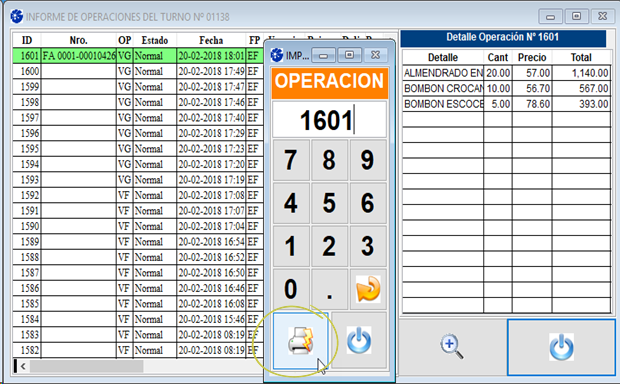Click the app logo icon in the main title bar
This screenshot has width=620, height=384.
point(17,16)
